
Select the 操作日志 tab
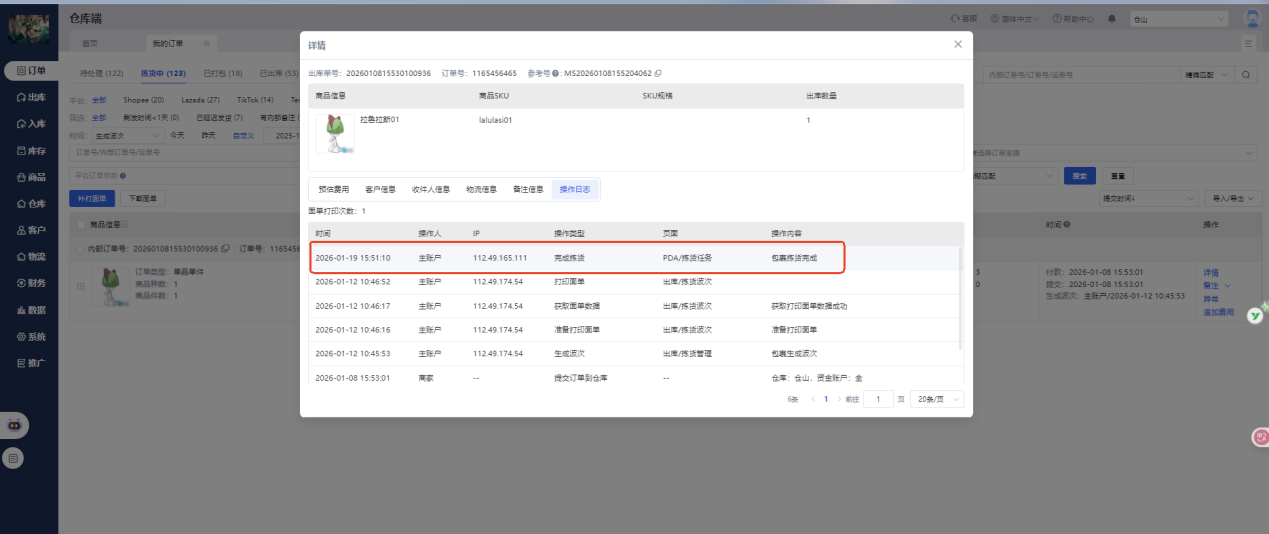(575, 189)
